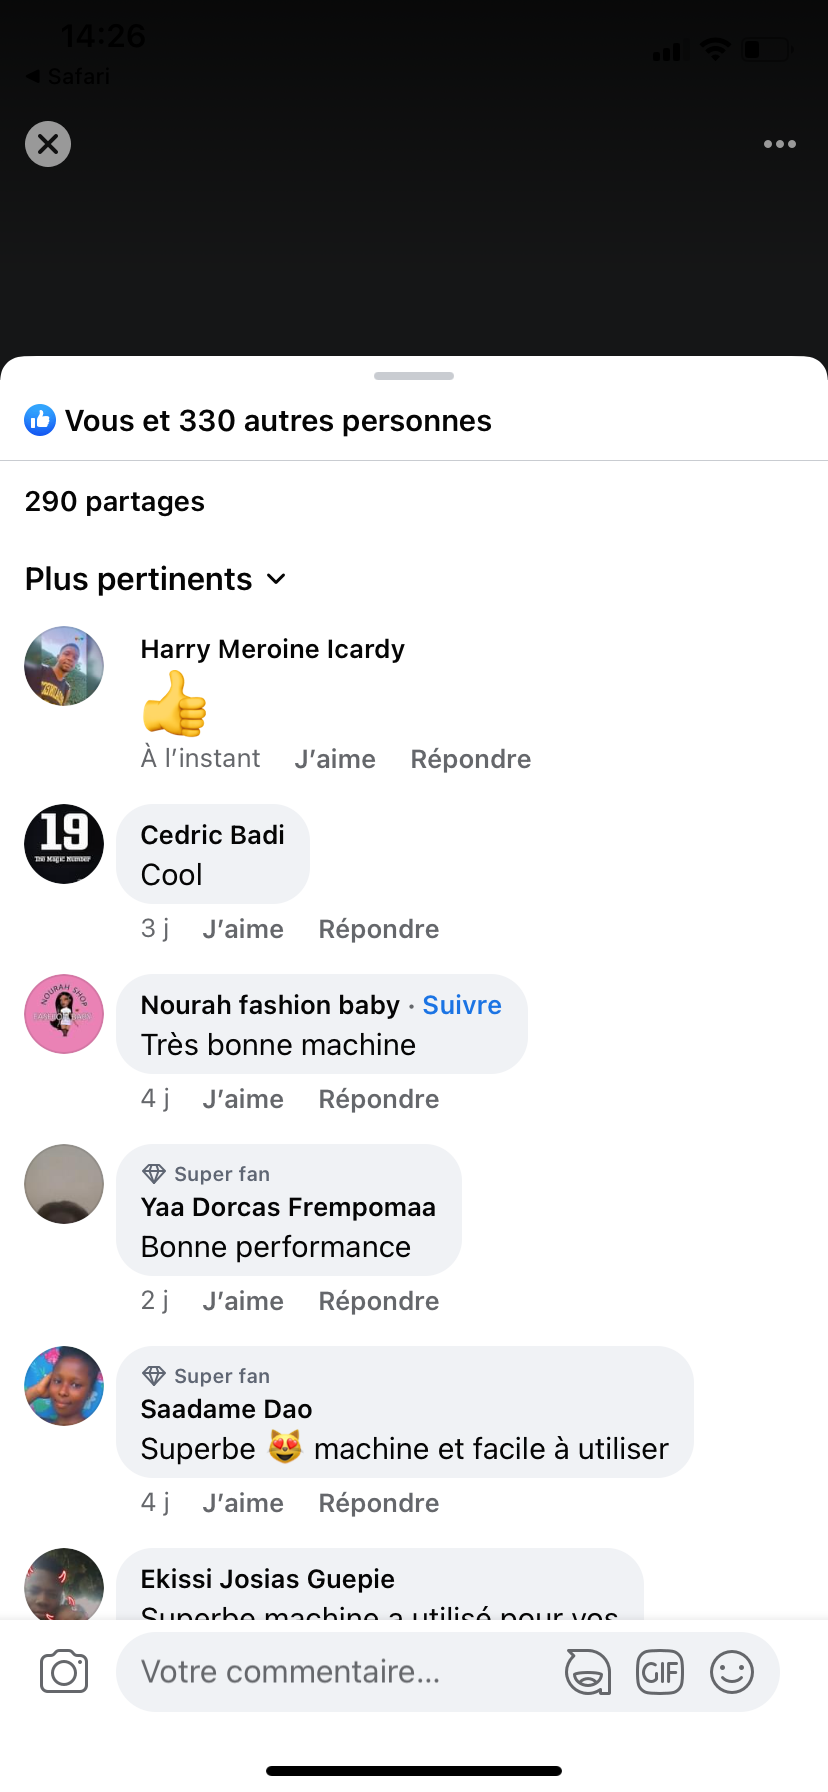Type in the Votre commentaire field
The image size is (828, 1792).
[x=340, y=1671]
